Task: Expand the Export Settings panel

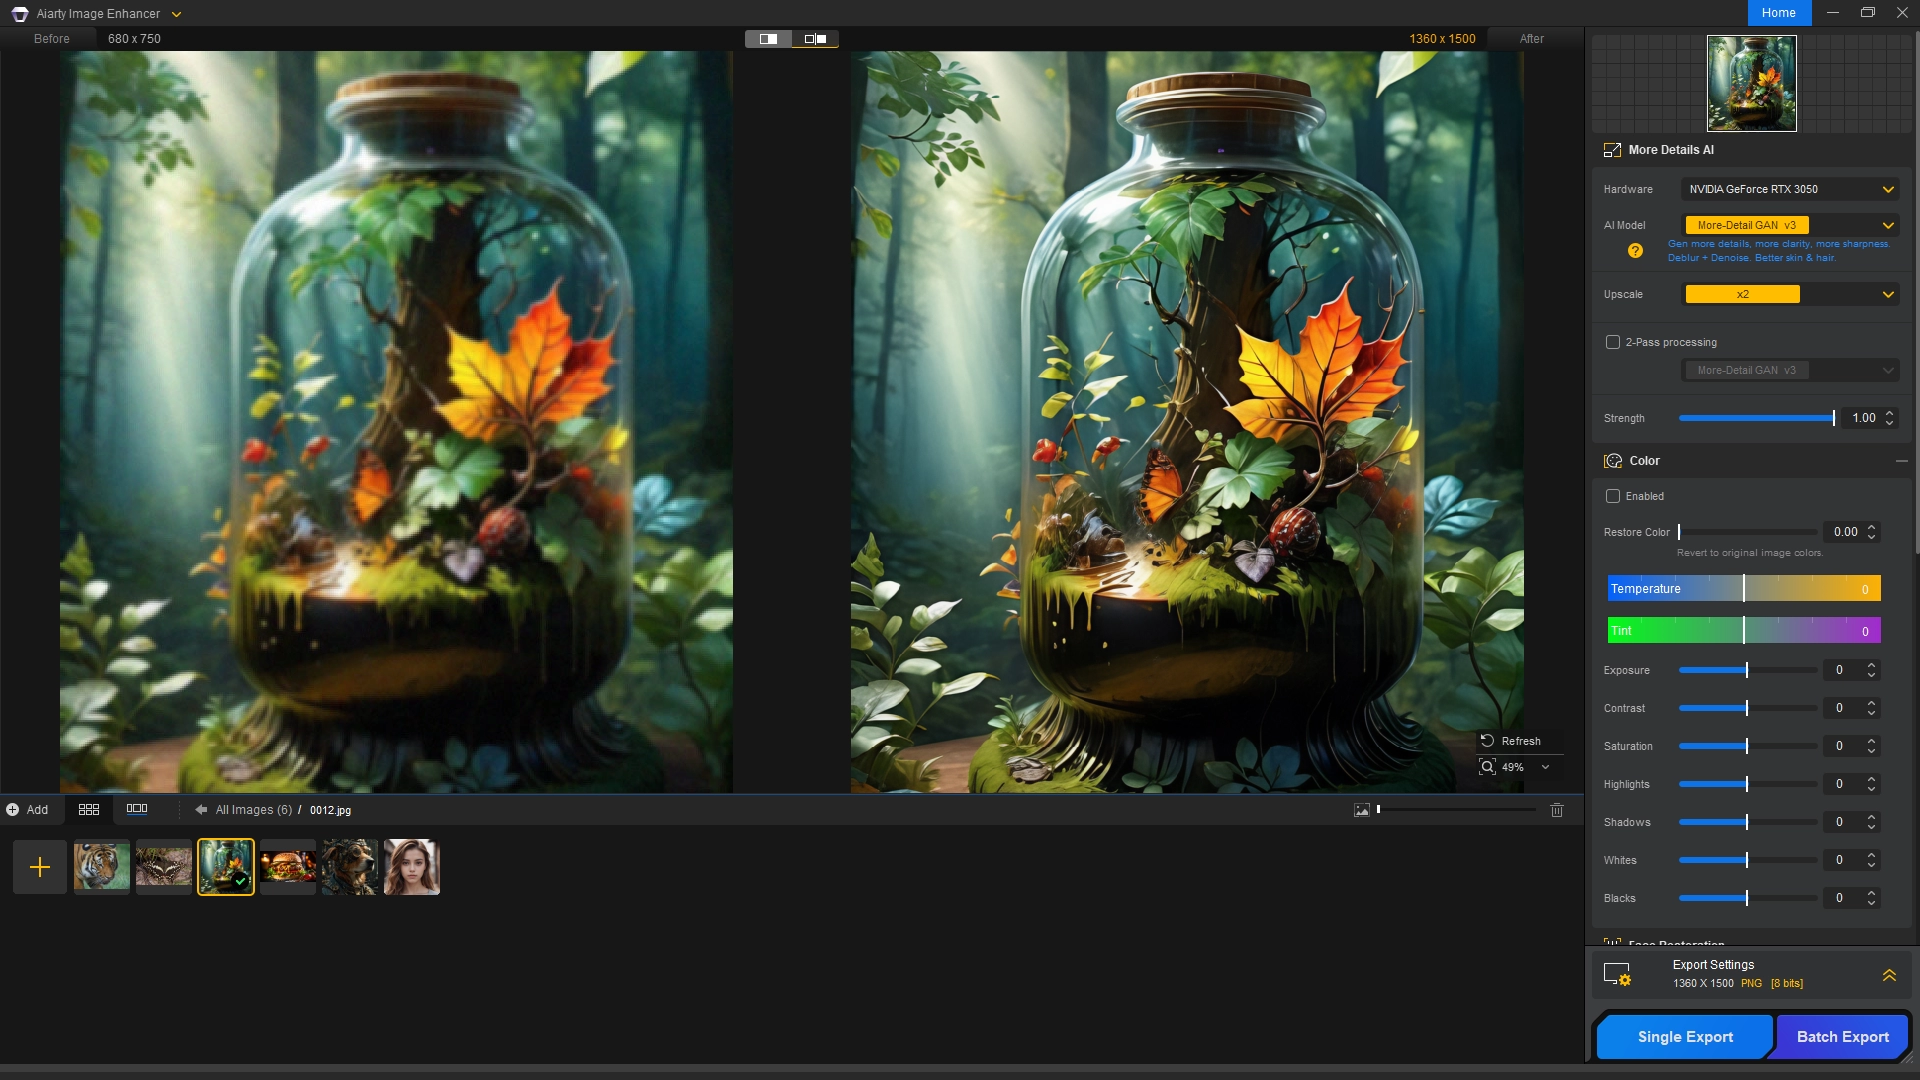Action: click(1889, 975)
